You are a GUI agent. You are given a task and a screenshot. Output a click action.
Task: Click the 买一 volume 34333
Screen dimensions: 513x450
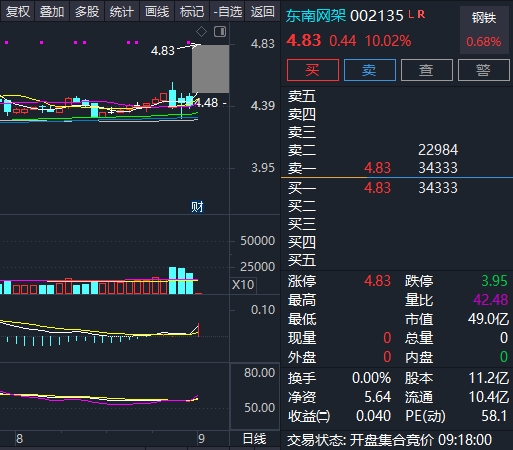coord(438,188)
